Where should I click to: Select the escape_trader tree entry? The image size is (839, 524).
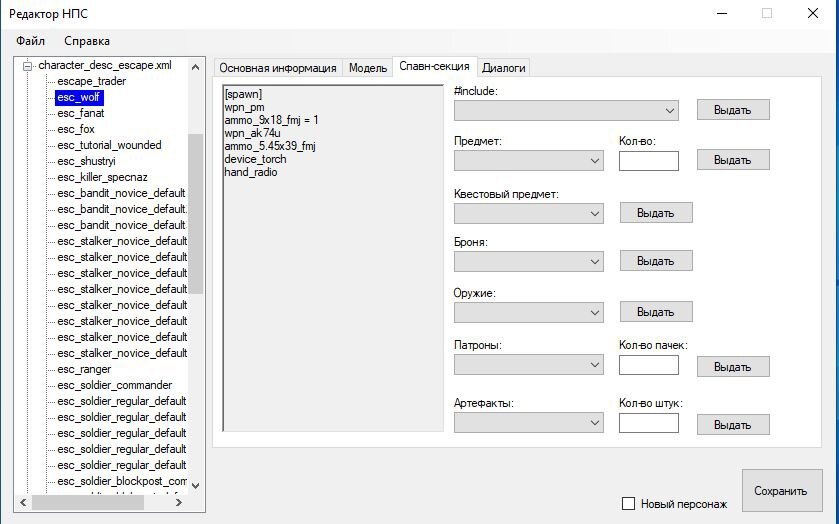(x=91, y=81)
